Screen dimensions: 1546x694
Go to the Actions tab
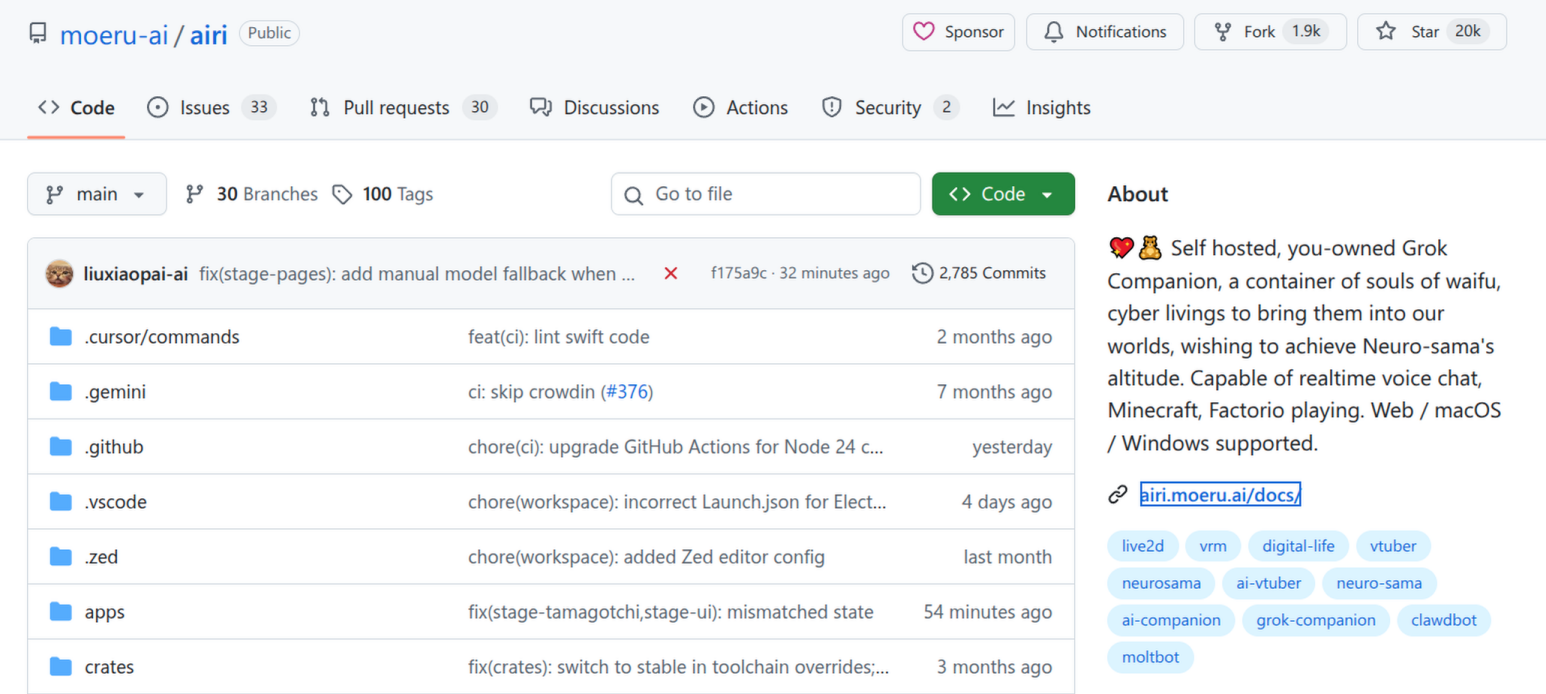(x=740, y=108)
